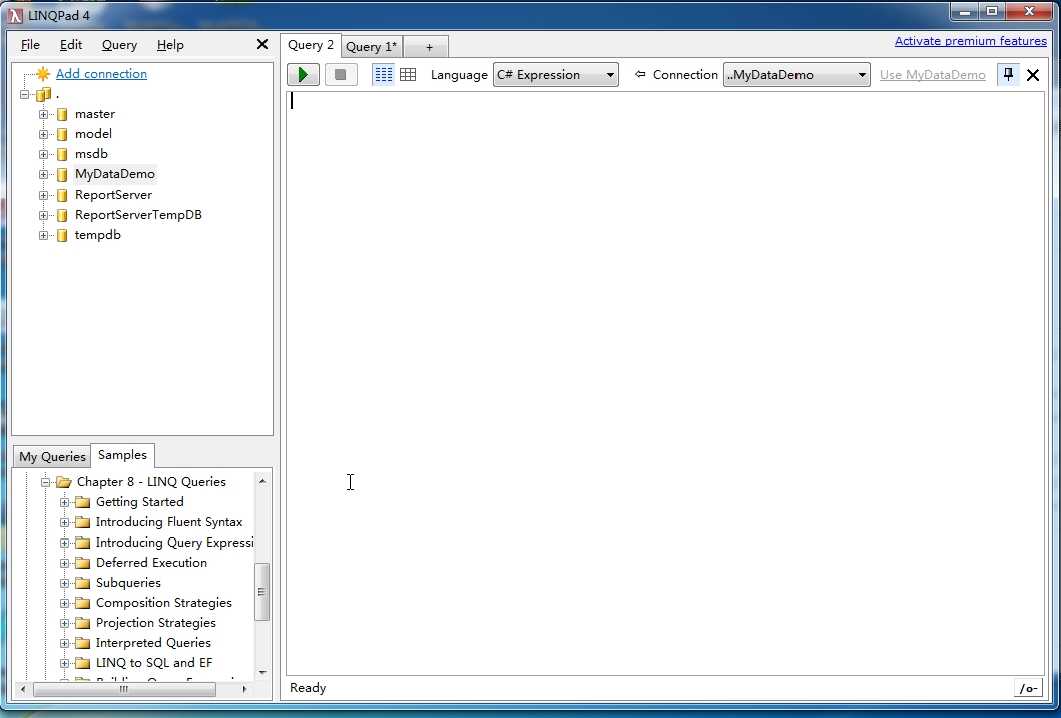Open the Language dropdown showing C# Expression
This screenshot has width=1061, height=718.
point(556,74)
